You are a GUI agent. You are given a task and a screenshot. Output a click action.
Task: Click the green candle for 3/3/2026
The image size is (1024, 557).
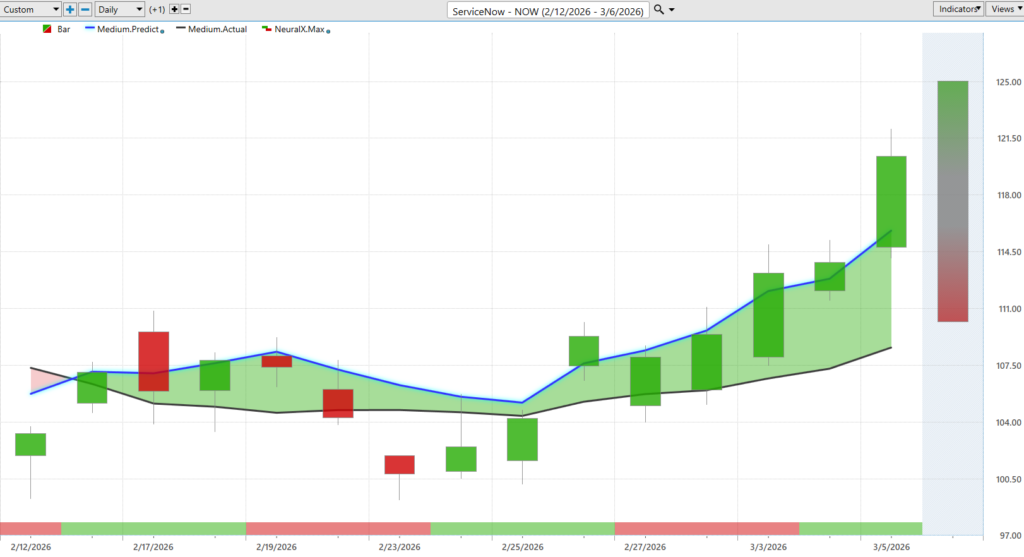click(768, 315)
